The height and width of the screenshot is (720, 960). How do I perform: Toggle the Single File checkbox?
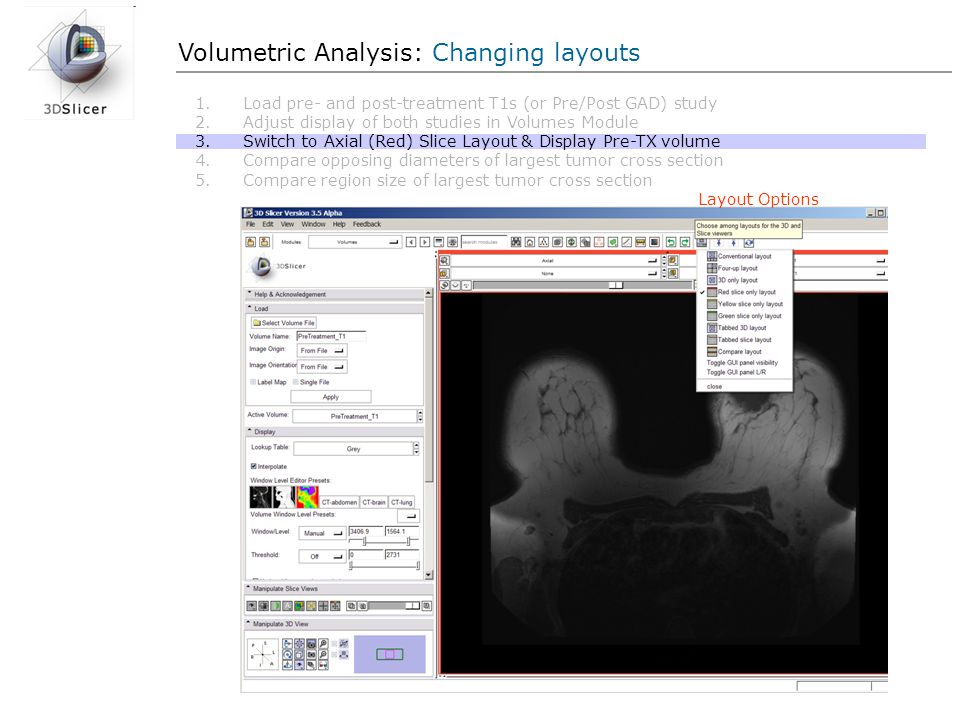coord(296,382)
